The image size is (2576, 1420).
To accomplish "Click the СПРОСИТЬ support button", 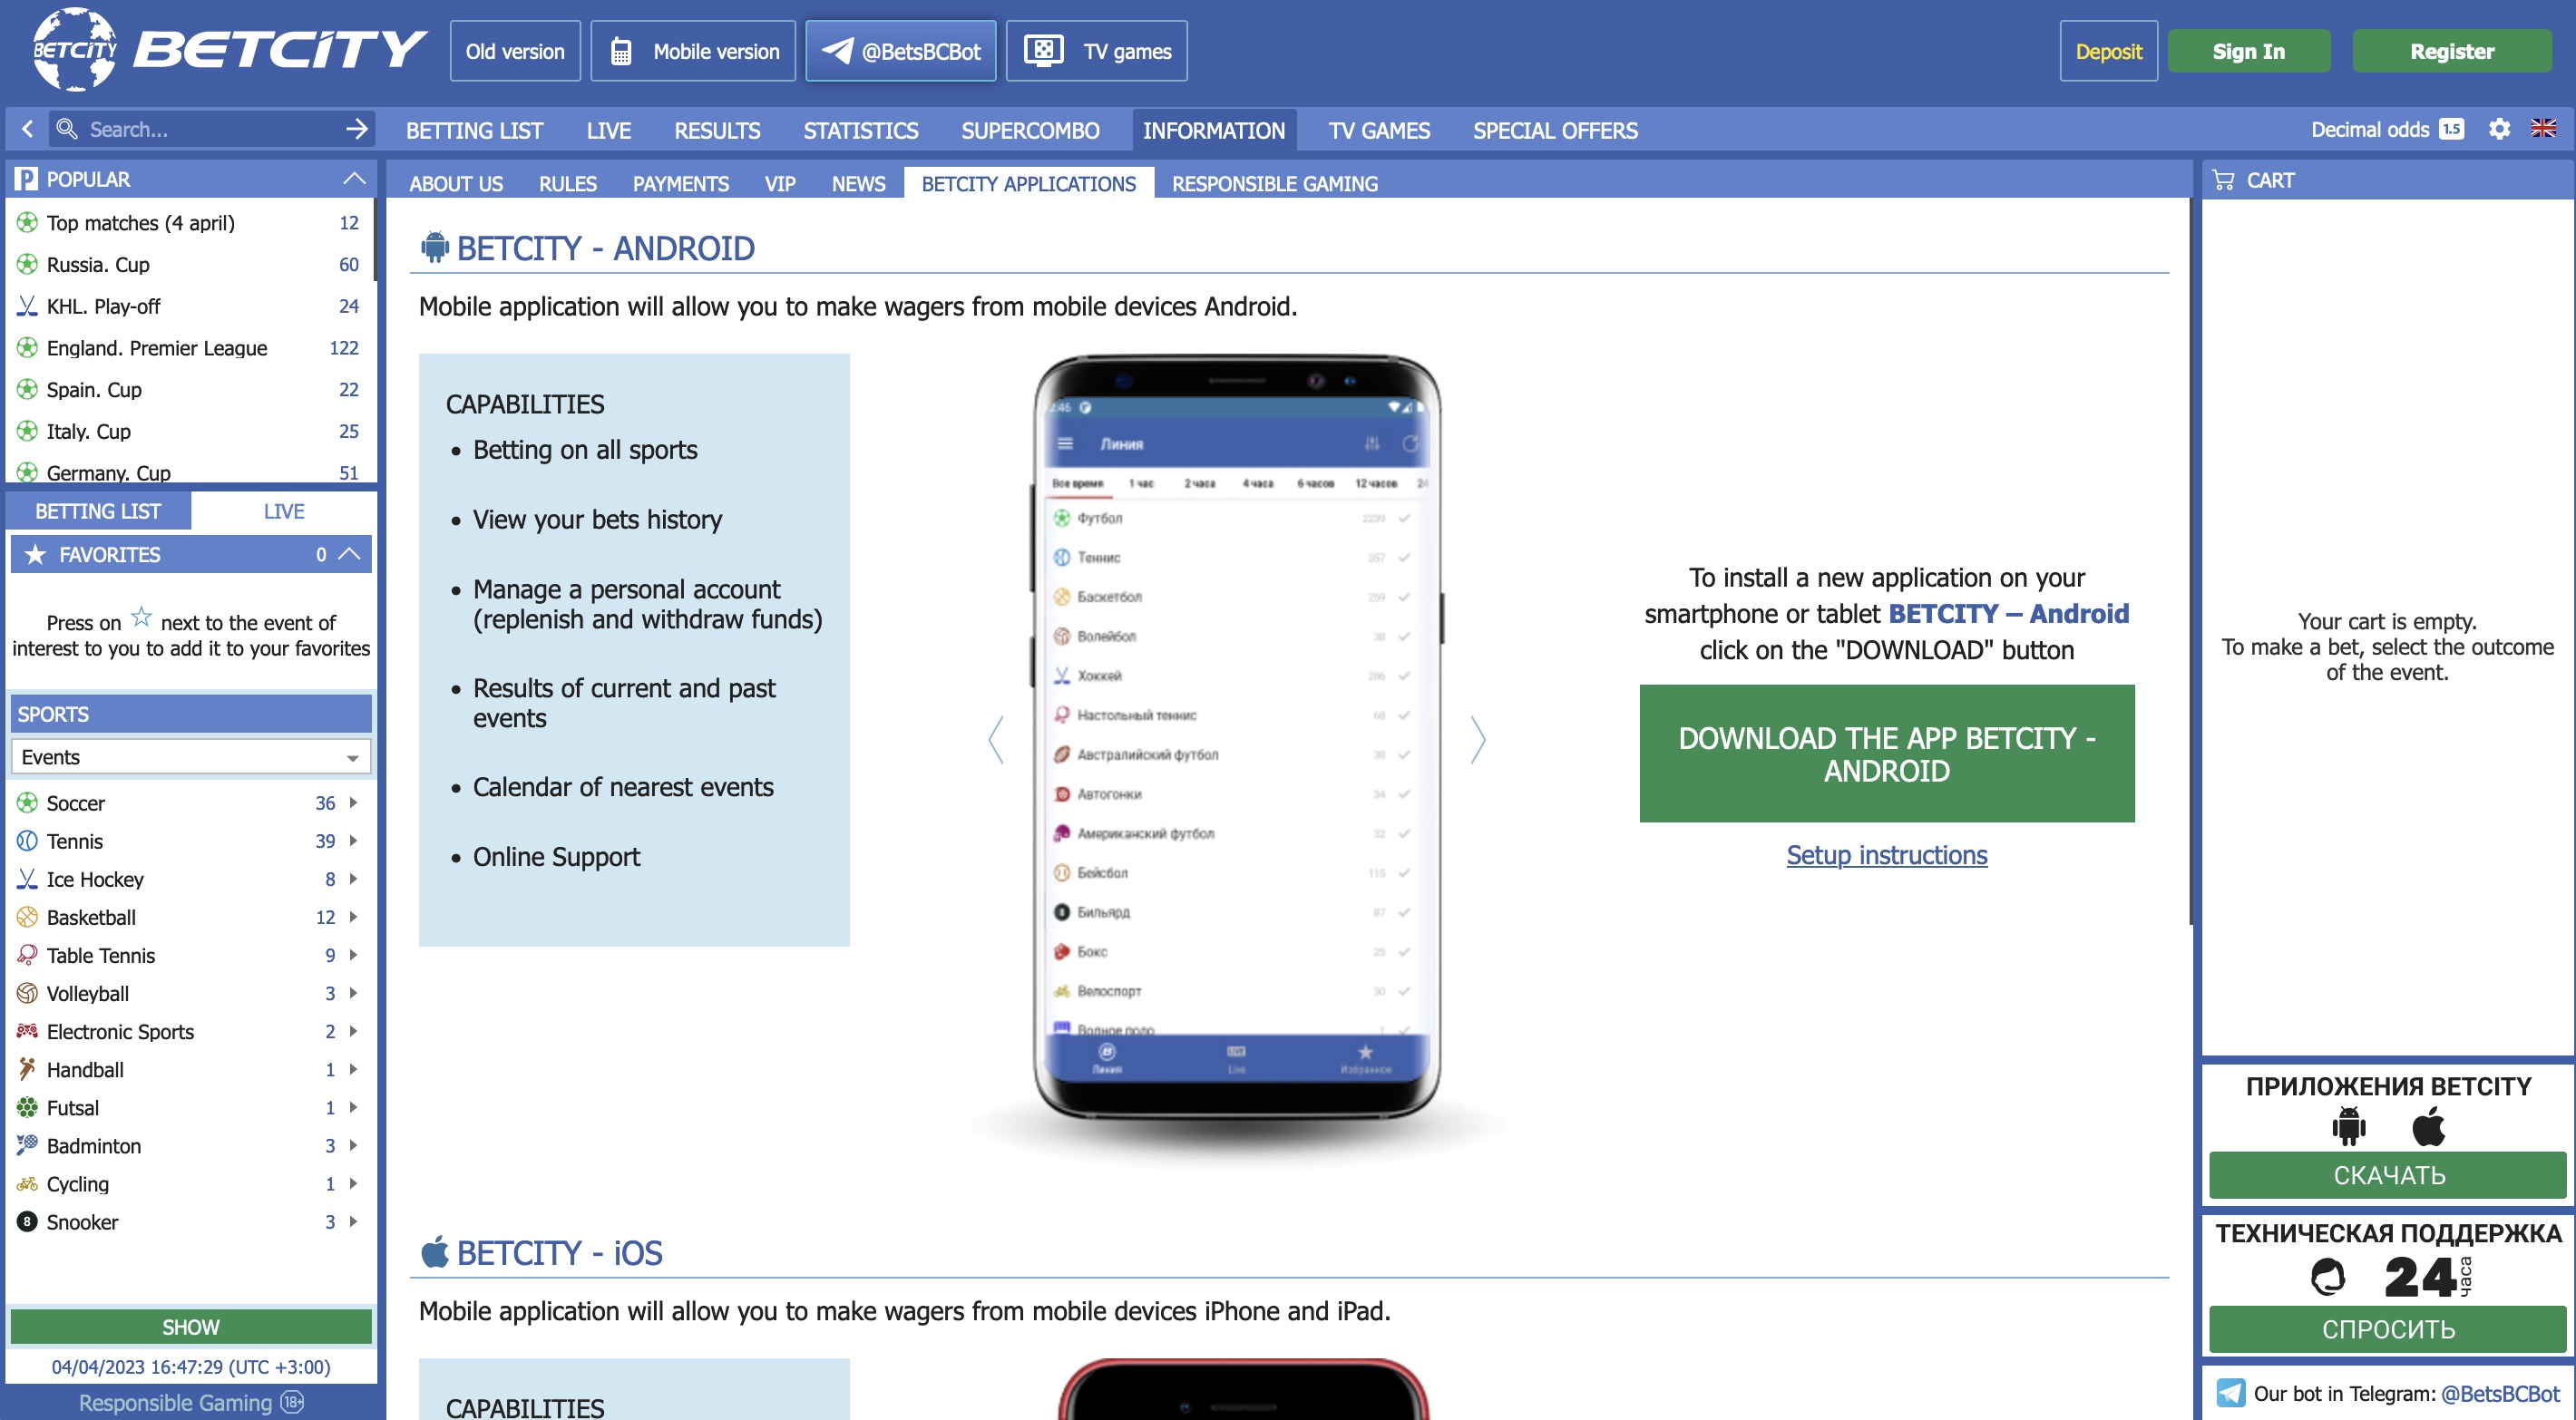I will [x=2388, y=1329].
